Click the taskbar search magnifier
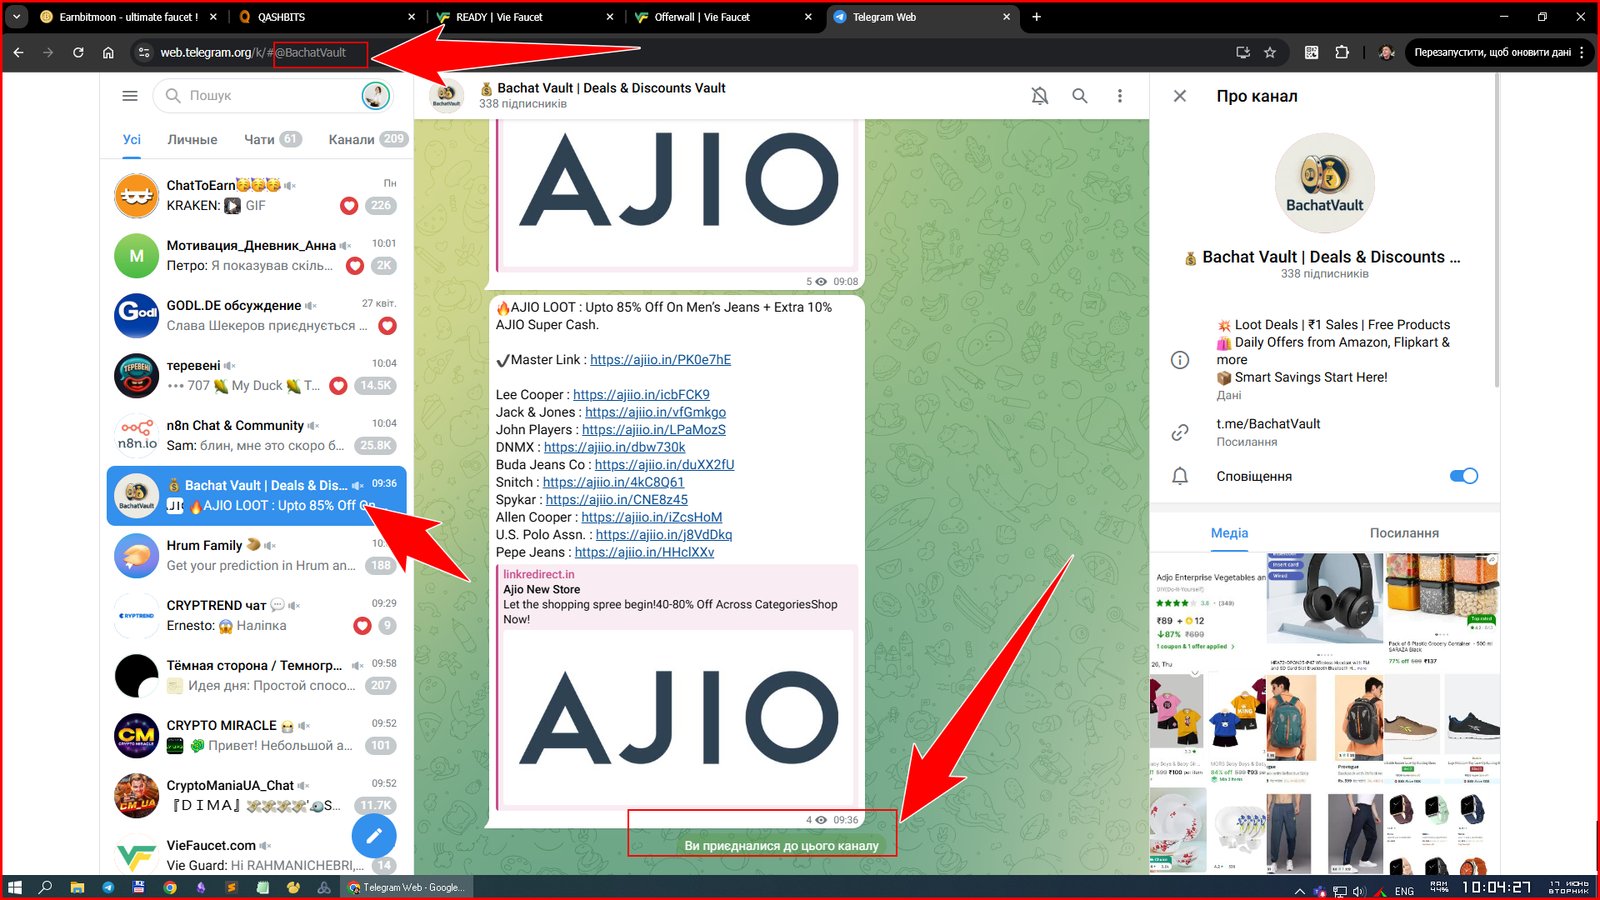The image size is (1600, 900). point(45,887)
